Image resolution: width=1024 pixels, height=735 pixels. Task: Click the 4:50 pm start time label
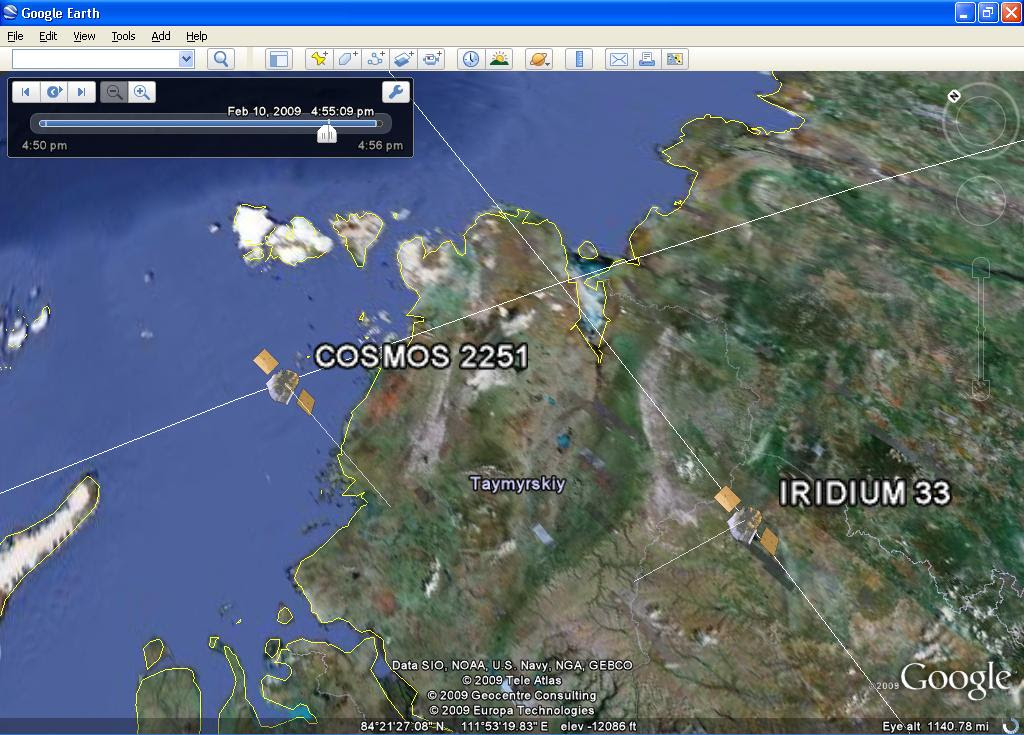(x=44, y=146)
